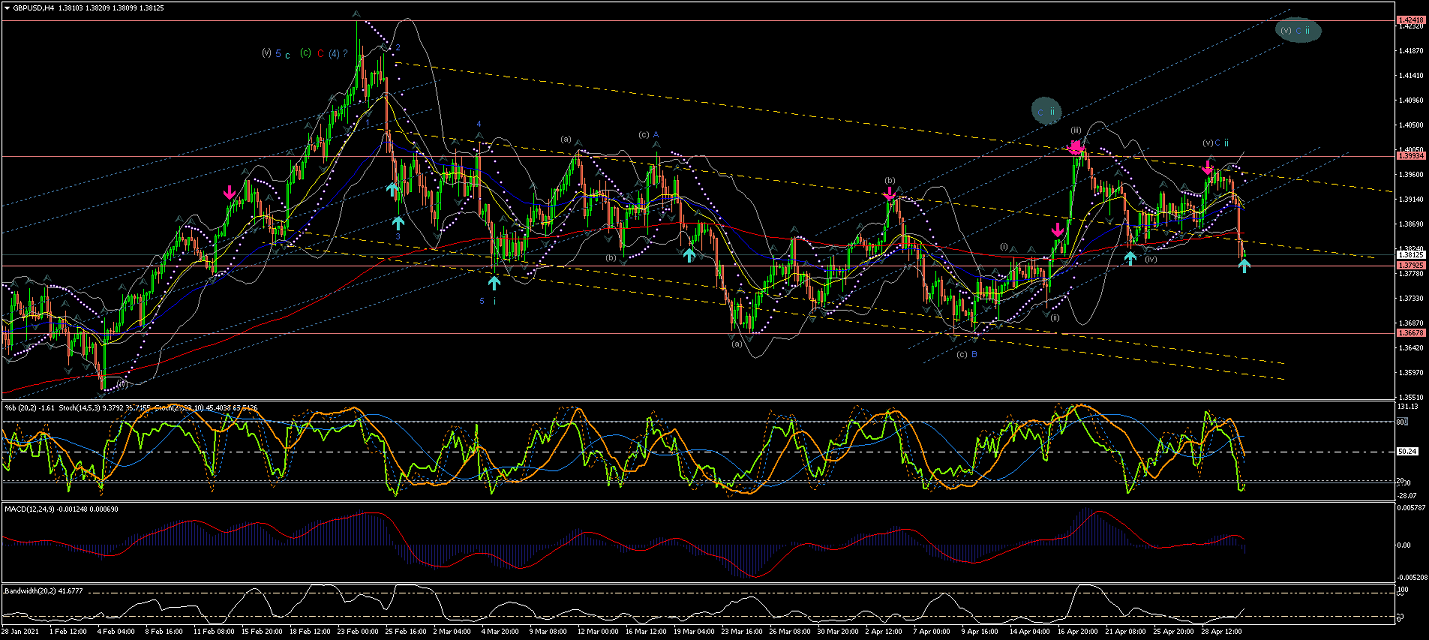Click the cyan up arrow at the (iv) low
Screen dimensions: 1429x640
coord(1130,258)
